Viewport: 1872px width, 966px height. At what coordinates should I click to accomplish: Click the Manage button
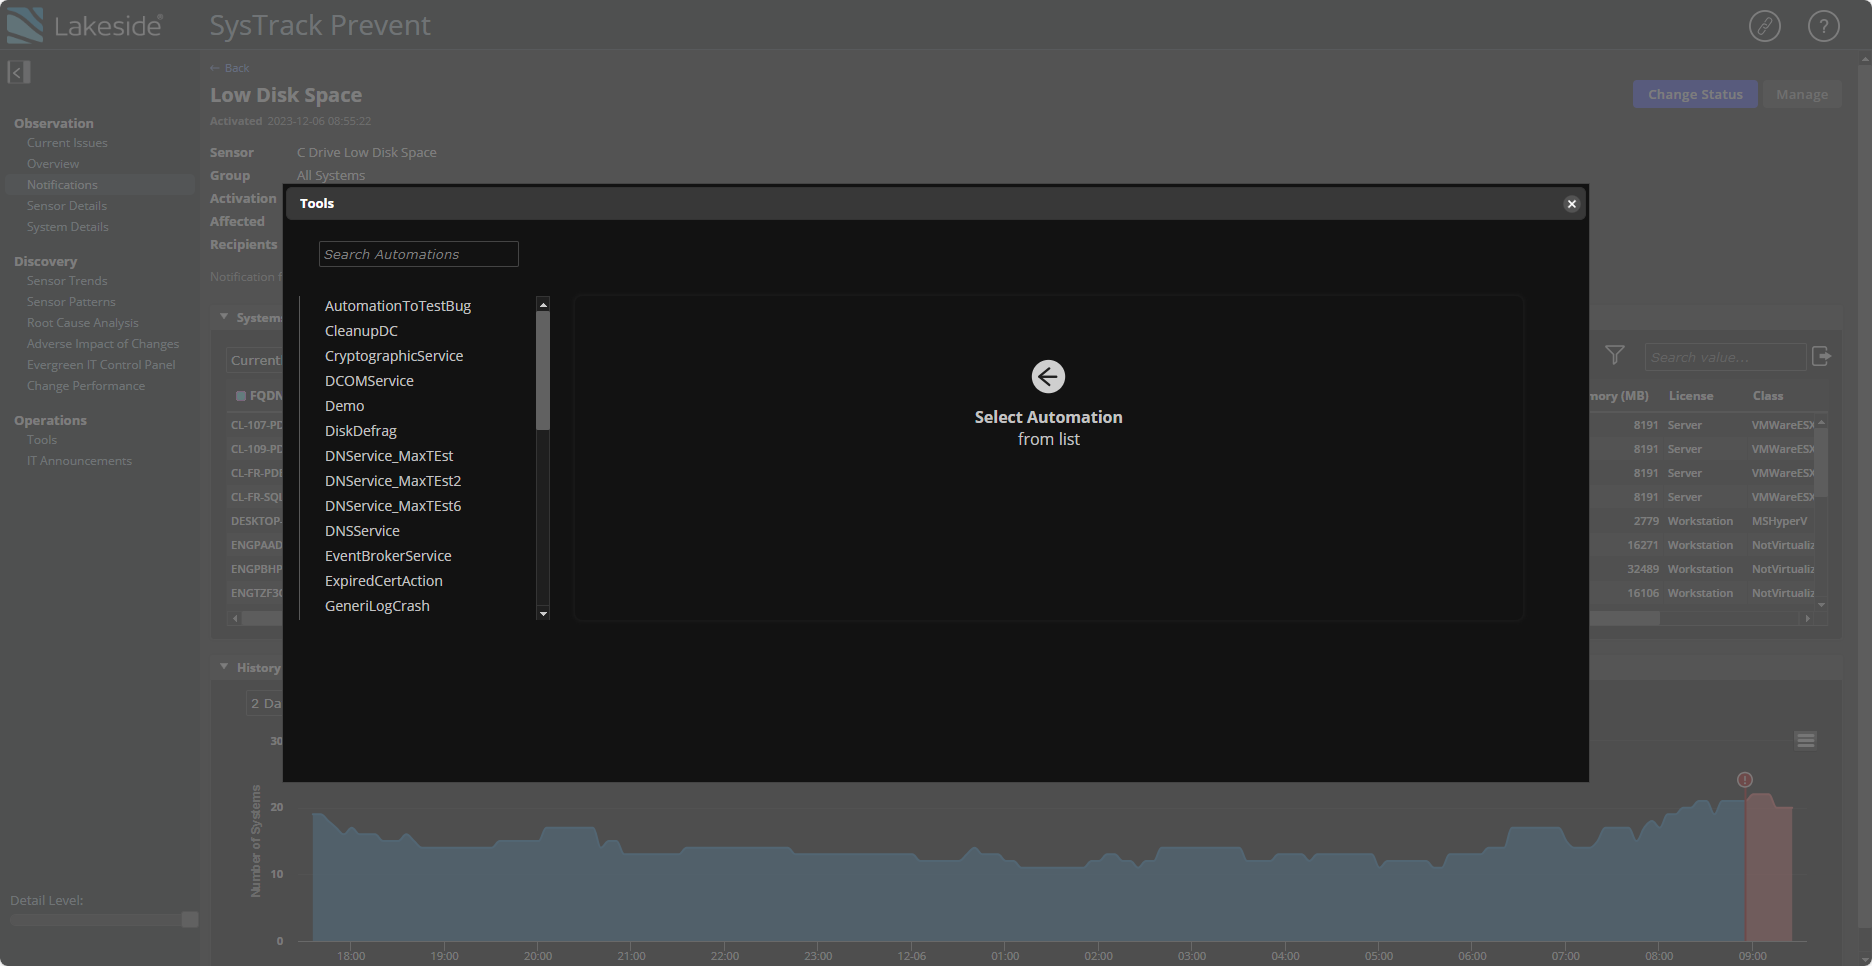[x=1801, y=94]
